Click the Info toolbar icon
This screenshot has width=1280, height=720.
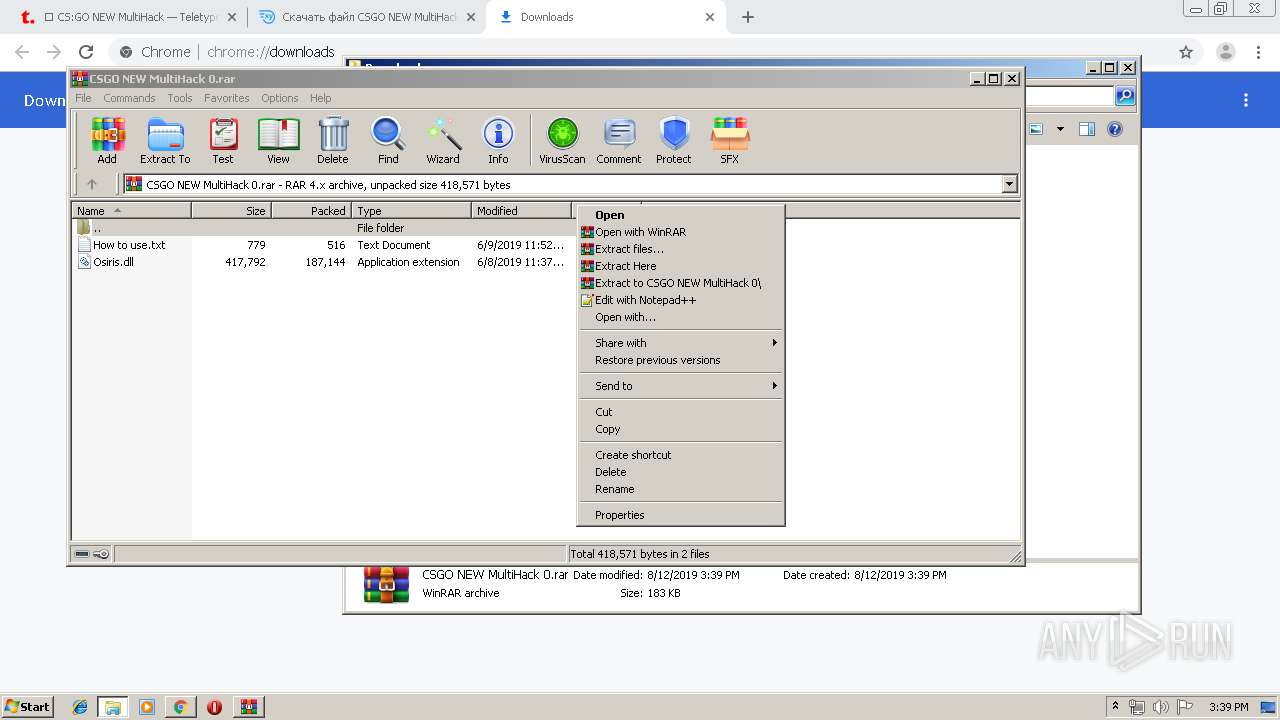pyautogui.click(x=498, y=140)
